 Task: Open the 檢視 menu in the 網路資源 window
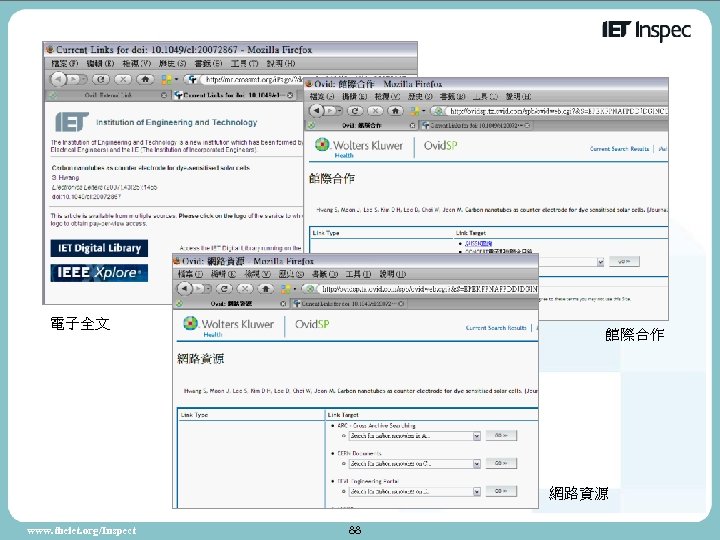click(259, 274)
